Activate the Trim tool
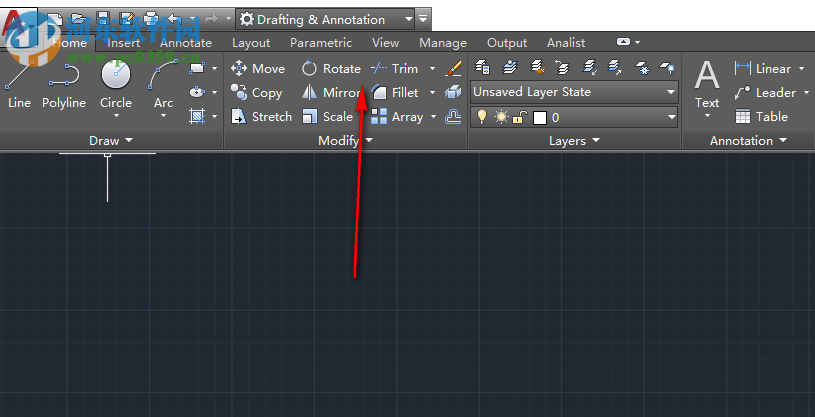The width and height of the screenshot is (815, 417). pyautogui.click(x=395, y=69)
